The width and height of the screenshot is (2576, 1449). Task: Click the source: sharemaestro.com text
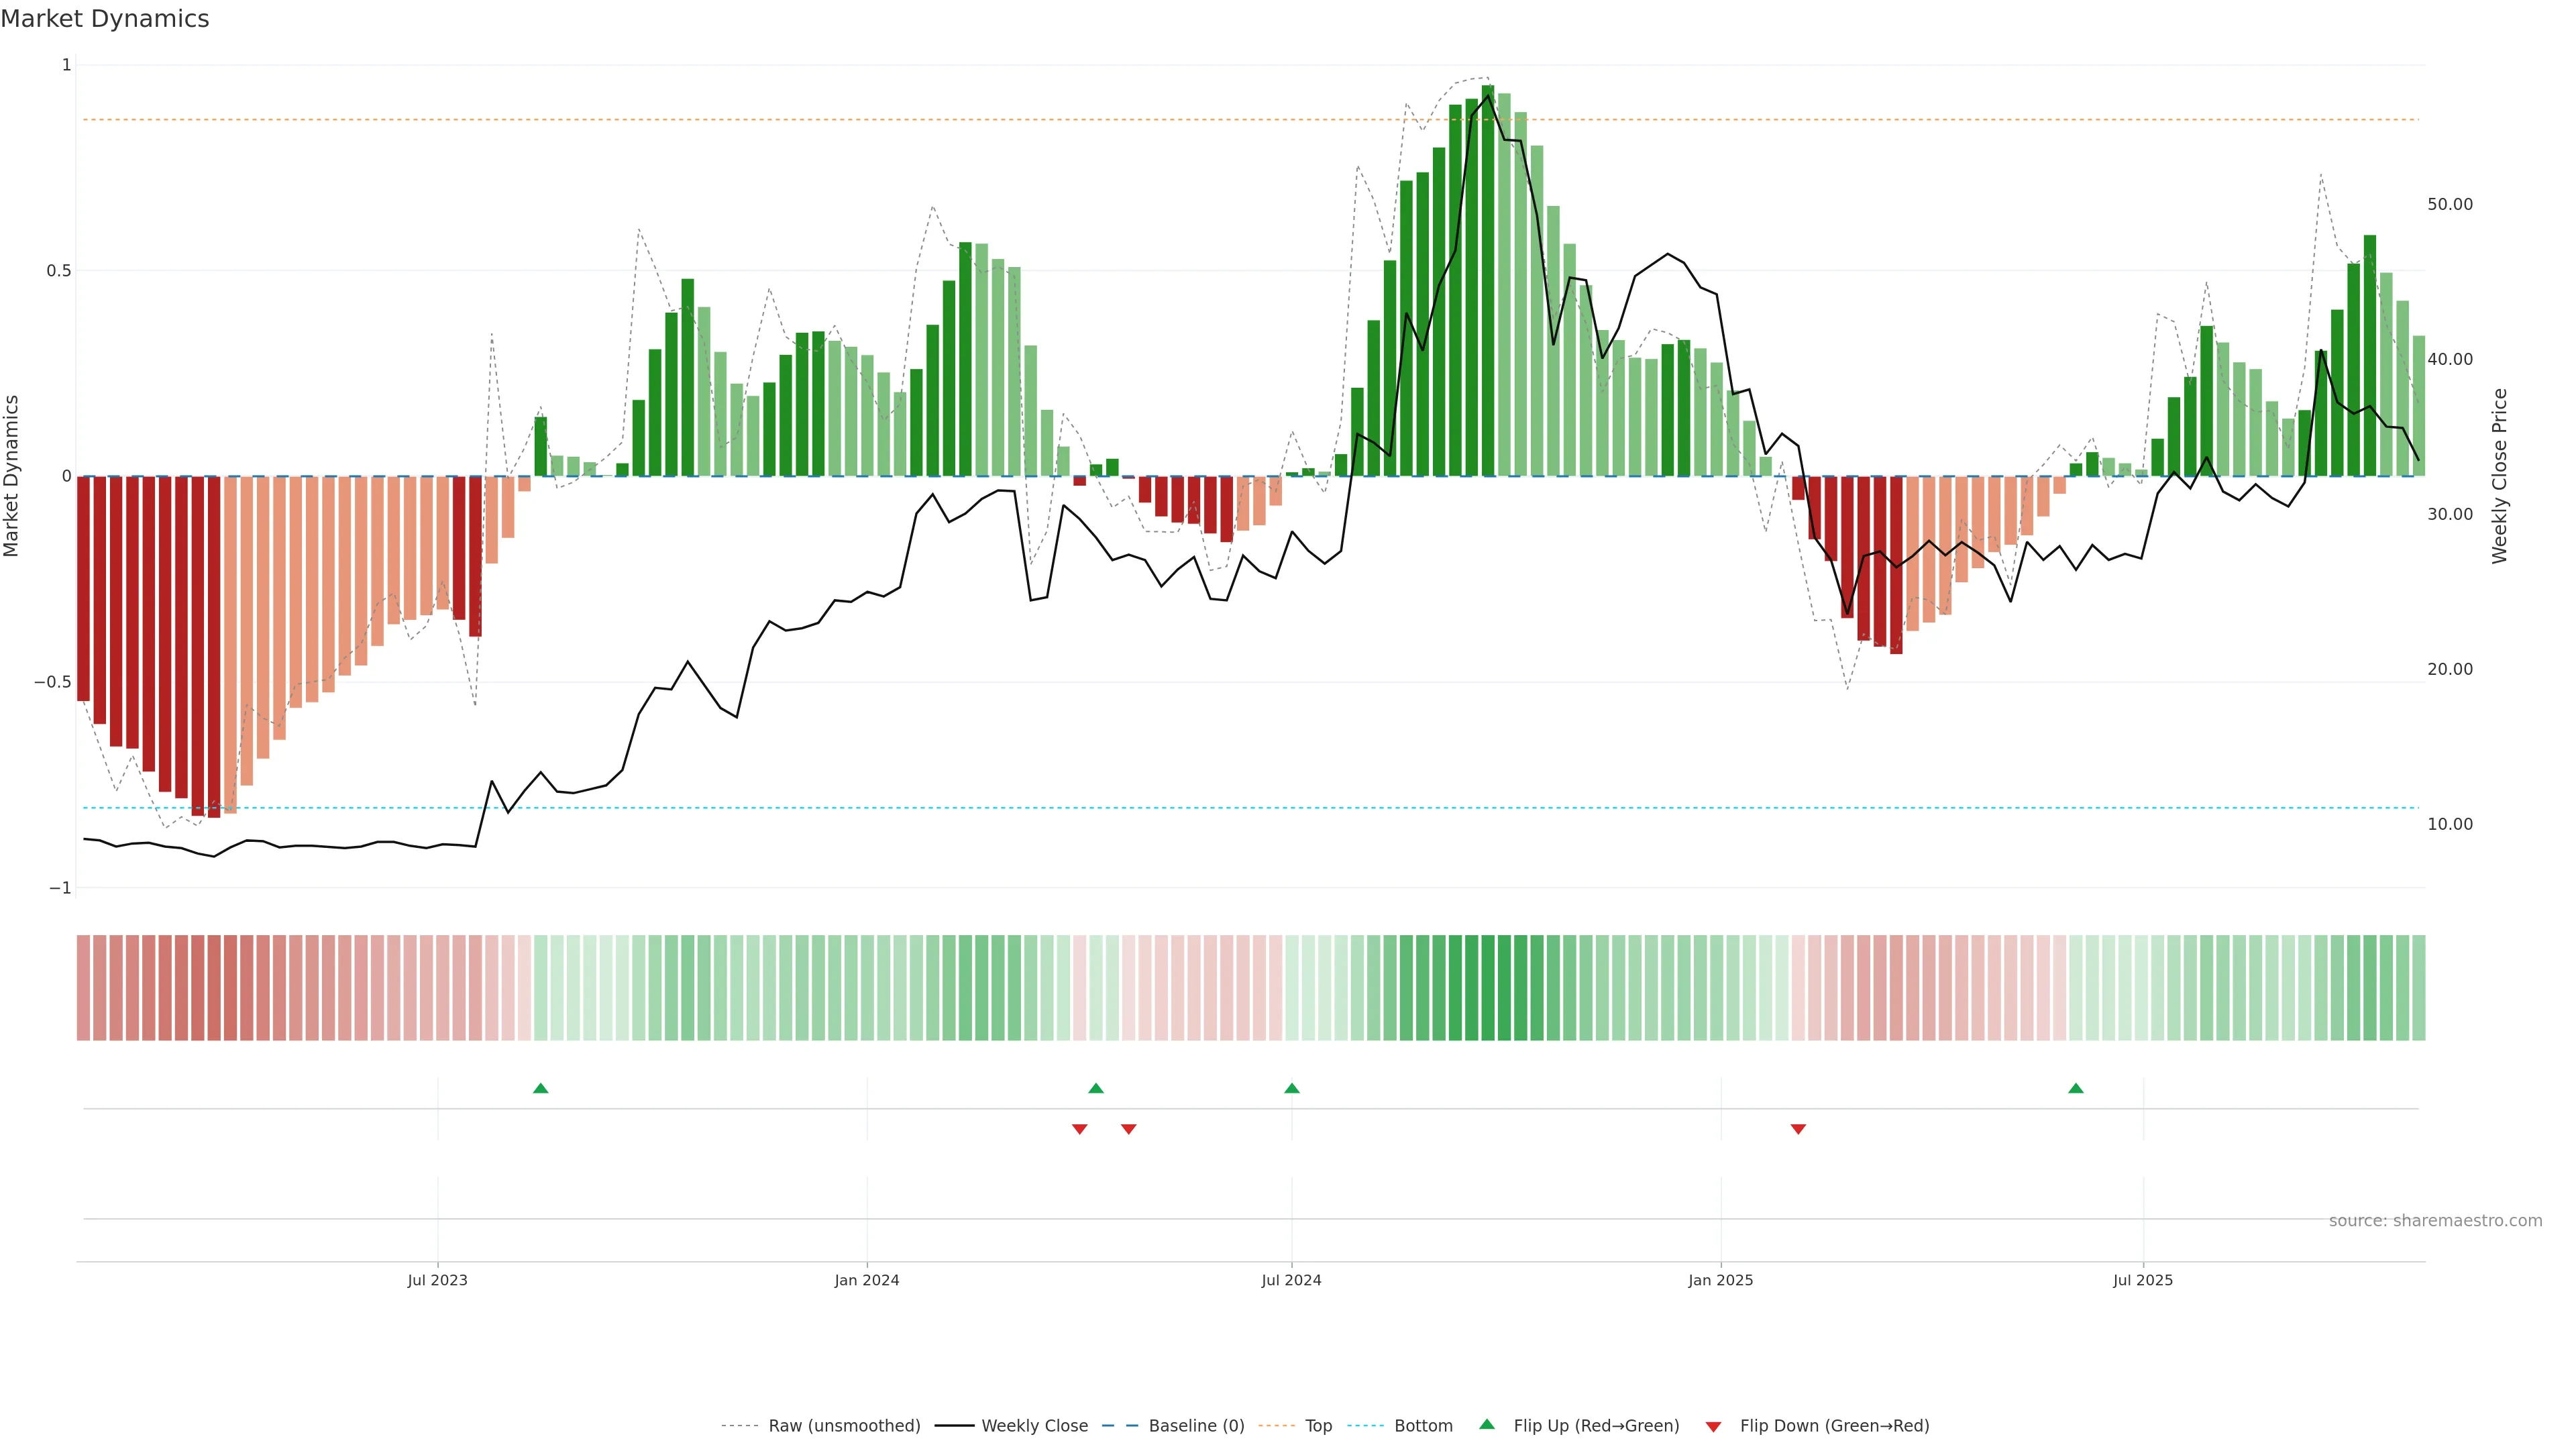tap(2435, 1221)
